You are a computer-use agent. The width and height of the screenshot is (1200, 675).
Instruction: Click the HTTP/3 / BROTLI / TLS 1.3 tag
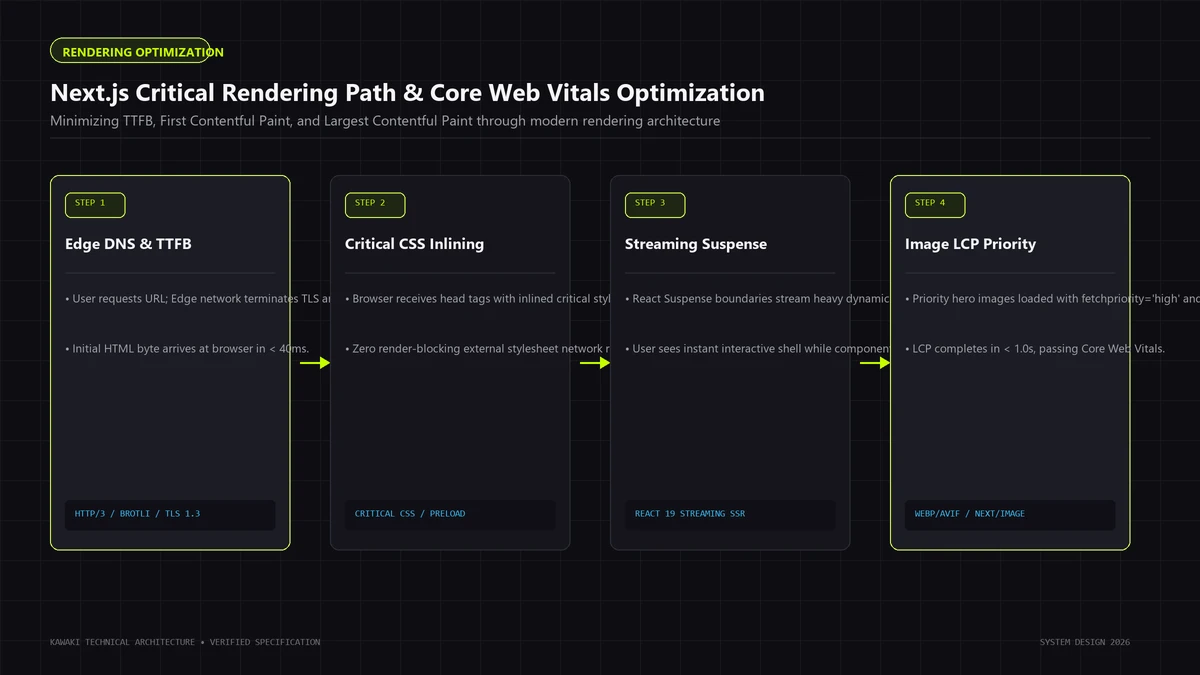[170, 514]
